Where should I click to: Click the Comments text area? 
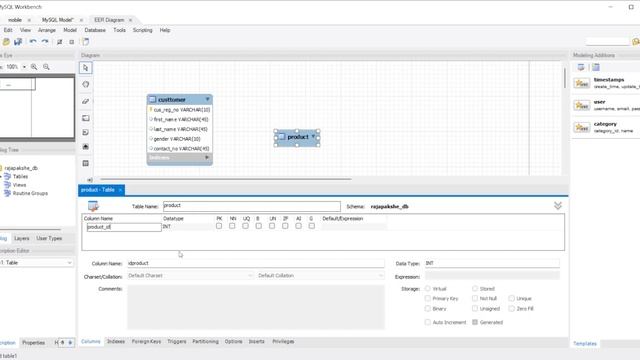click(x=256, y=307)
